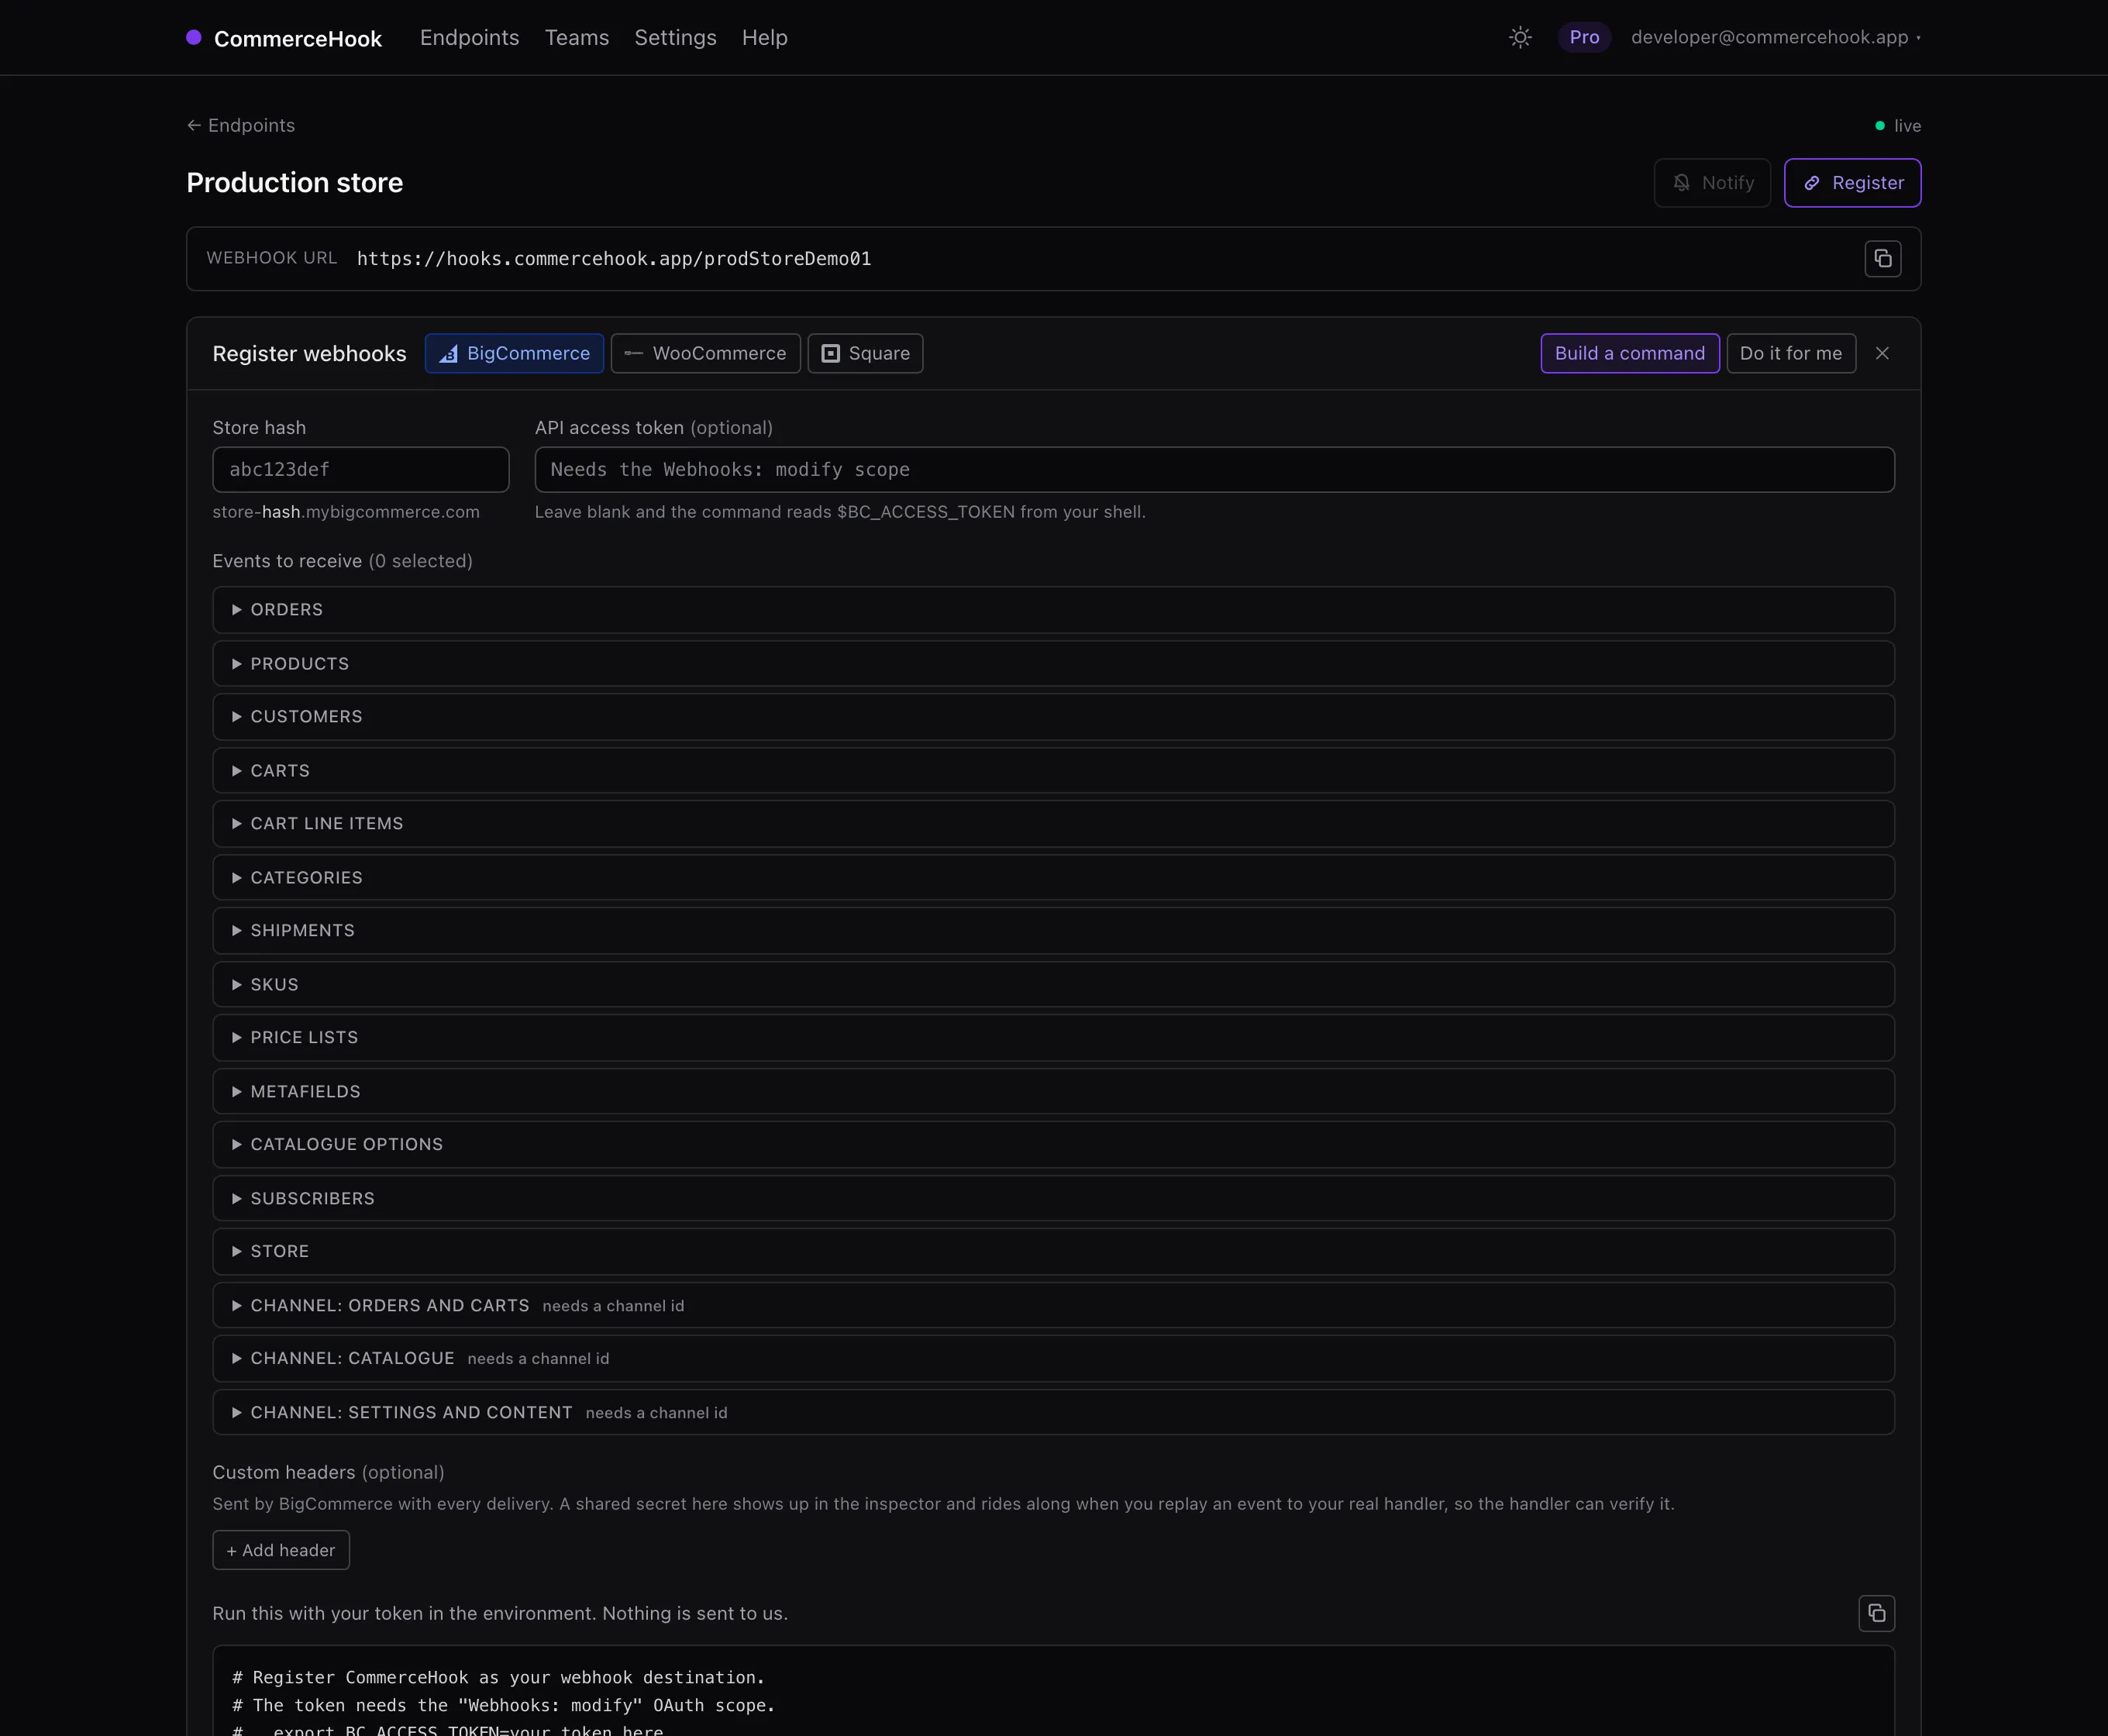The width and height of the screenshot is (2108, 1736).
Task: Expand the SKUS events group
Action: (1053, 985)
